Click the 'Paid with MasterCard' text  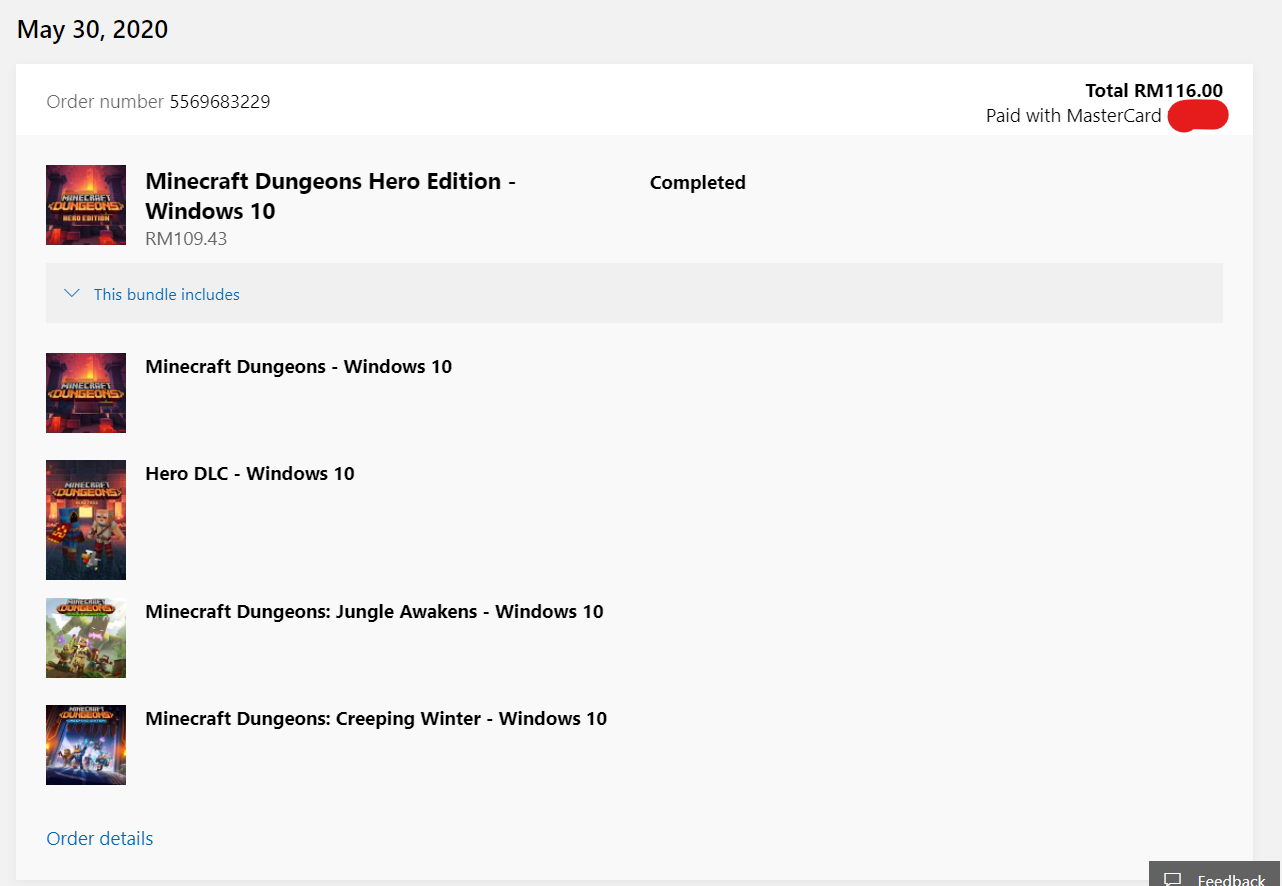1074,116
